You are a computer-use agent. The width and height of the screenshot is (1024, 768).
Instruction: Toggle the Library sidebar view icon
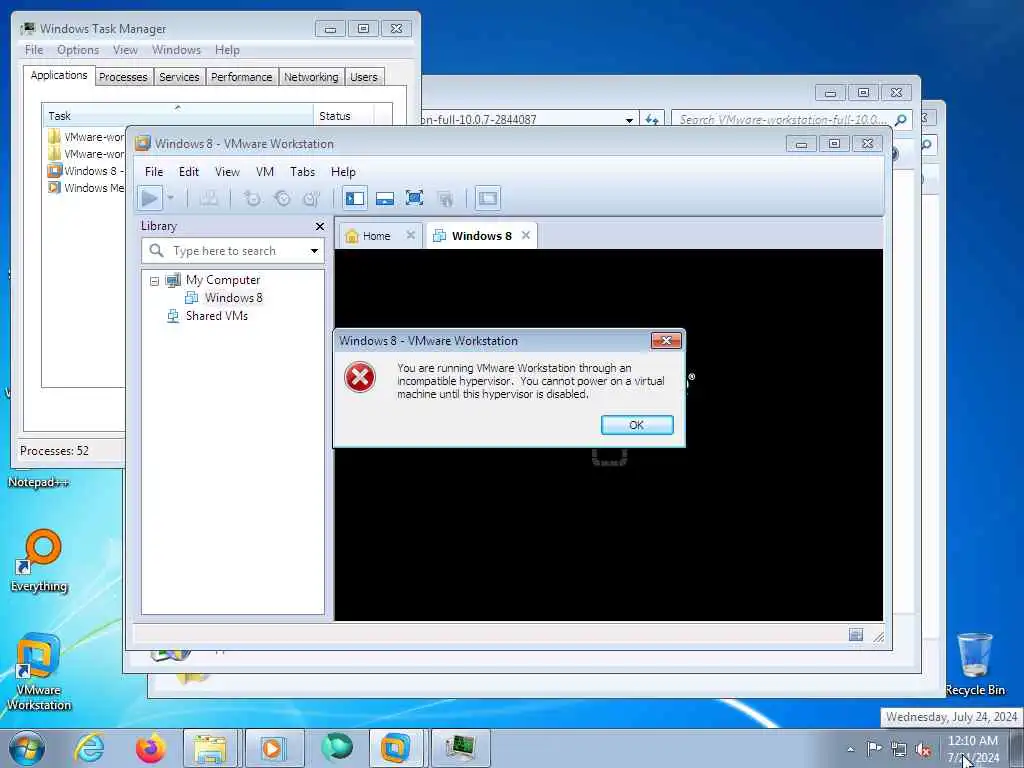coord(355,198)
